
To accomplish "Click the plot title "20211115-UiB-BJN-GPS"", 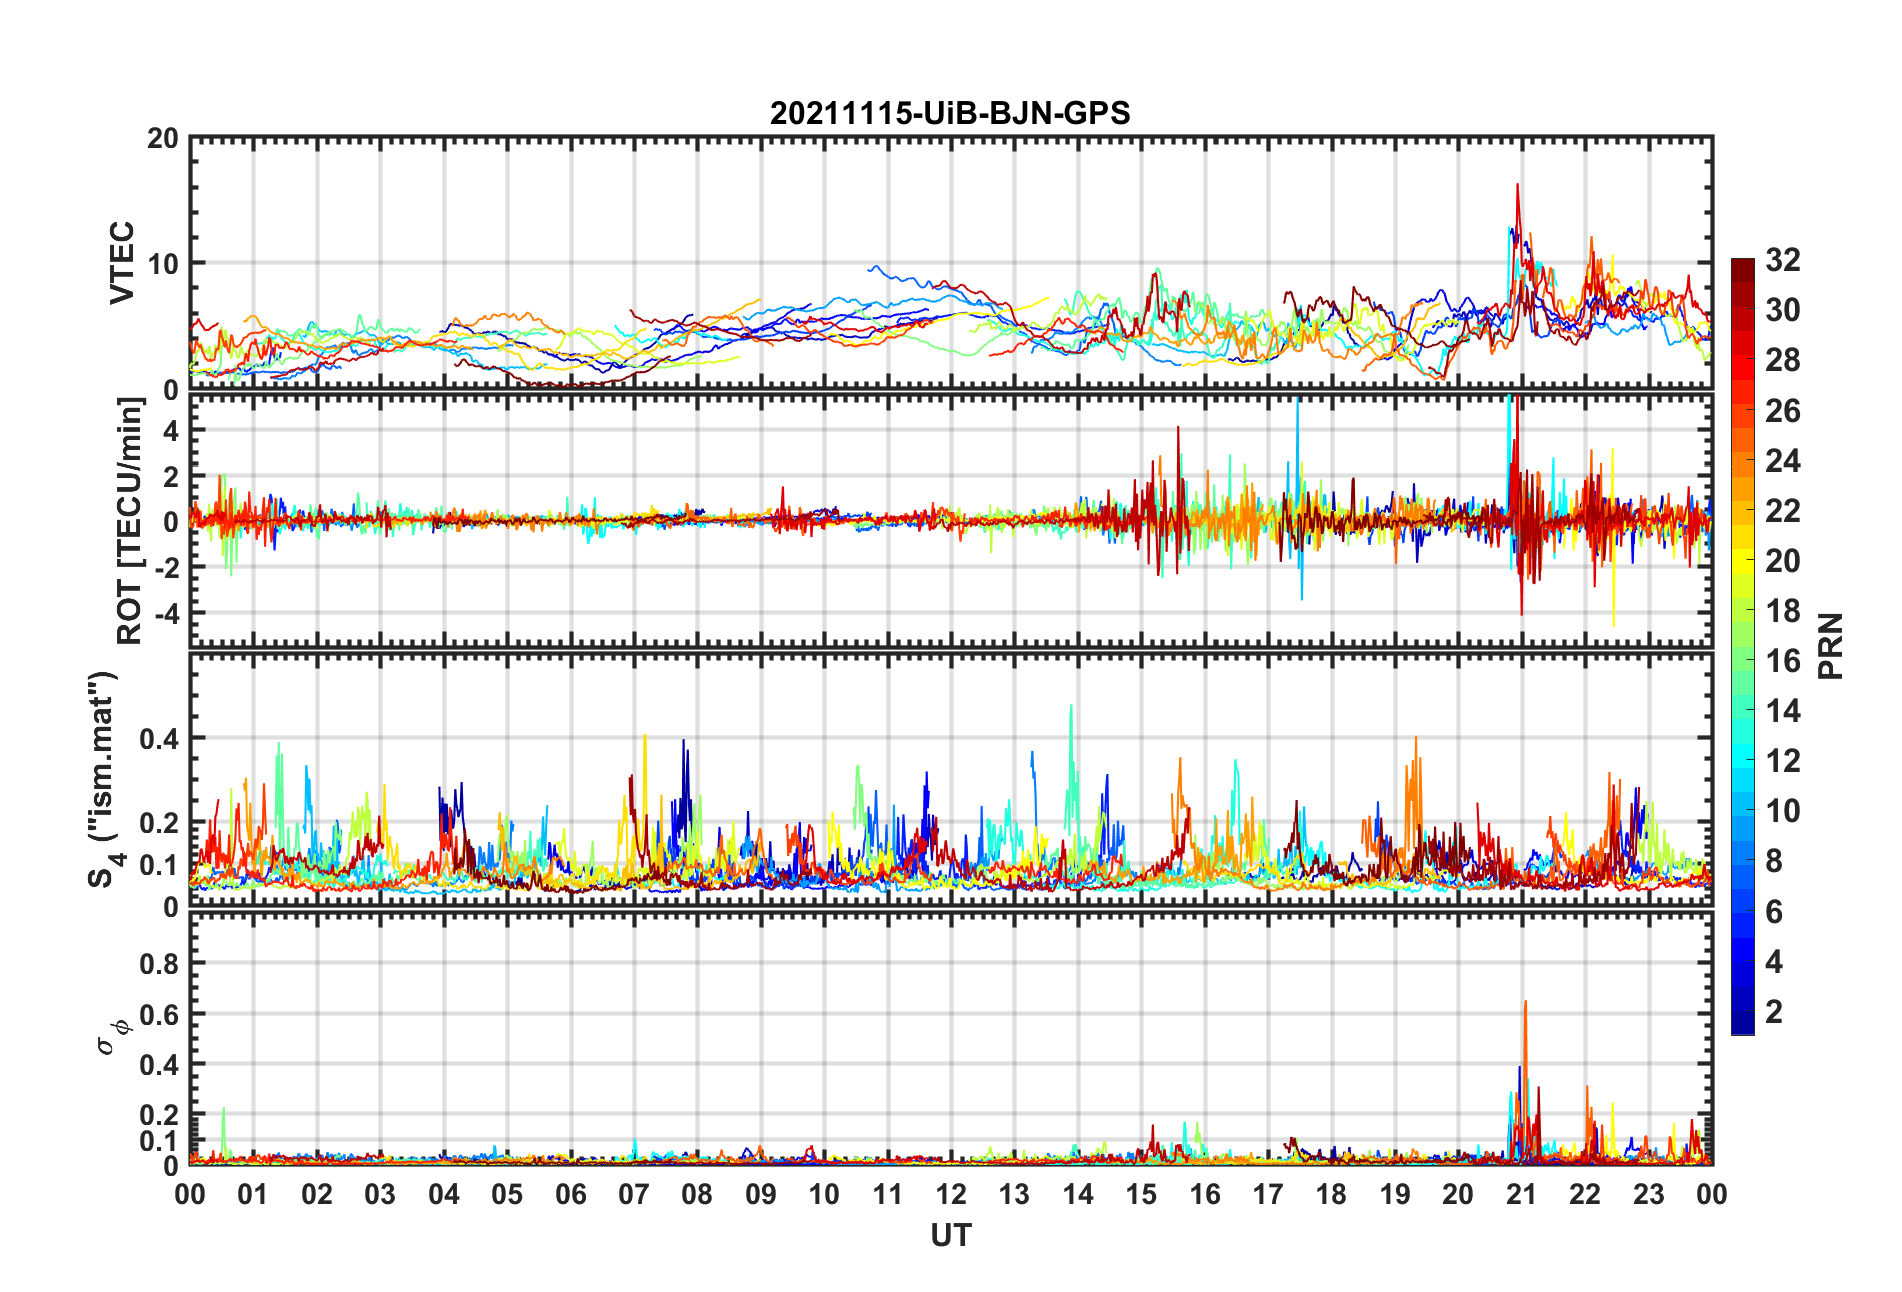I will pyautogui.click(x=950, y=113).
